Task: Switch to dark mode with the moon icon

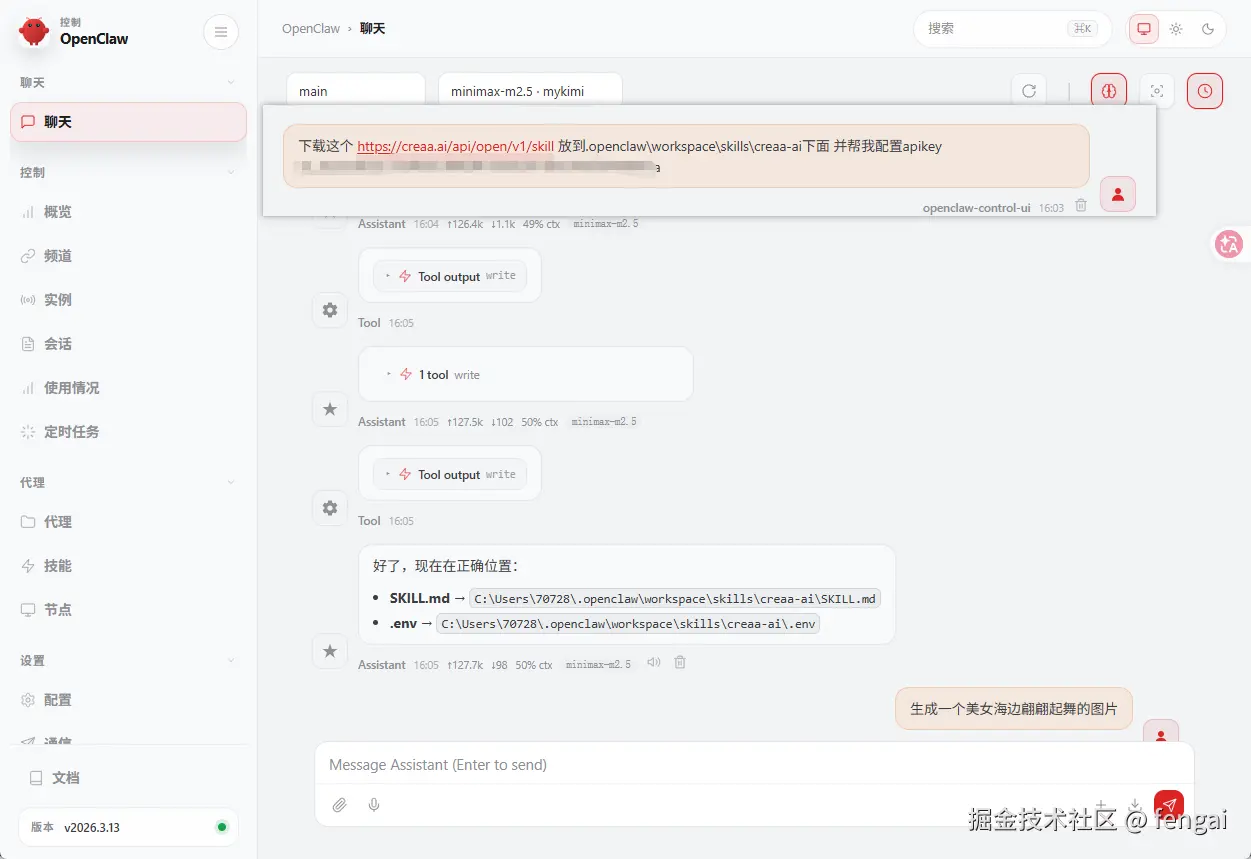Action: [1208, 29]
